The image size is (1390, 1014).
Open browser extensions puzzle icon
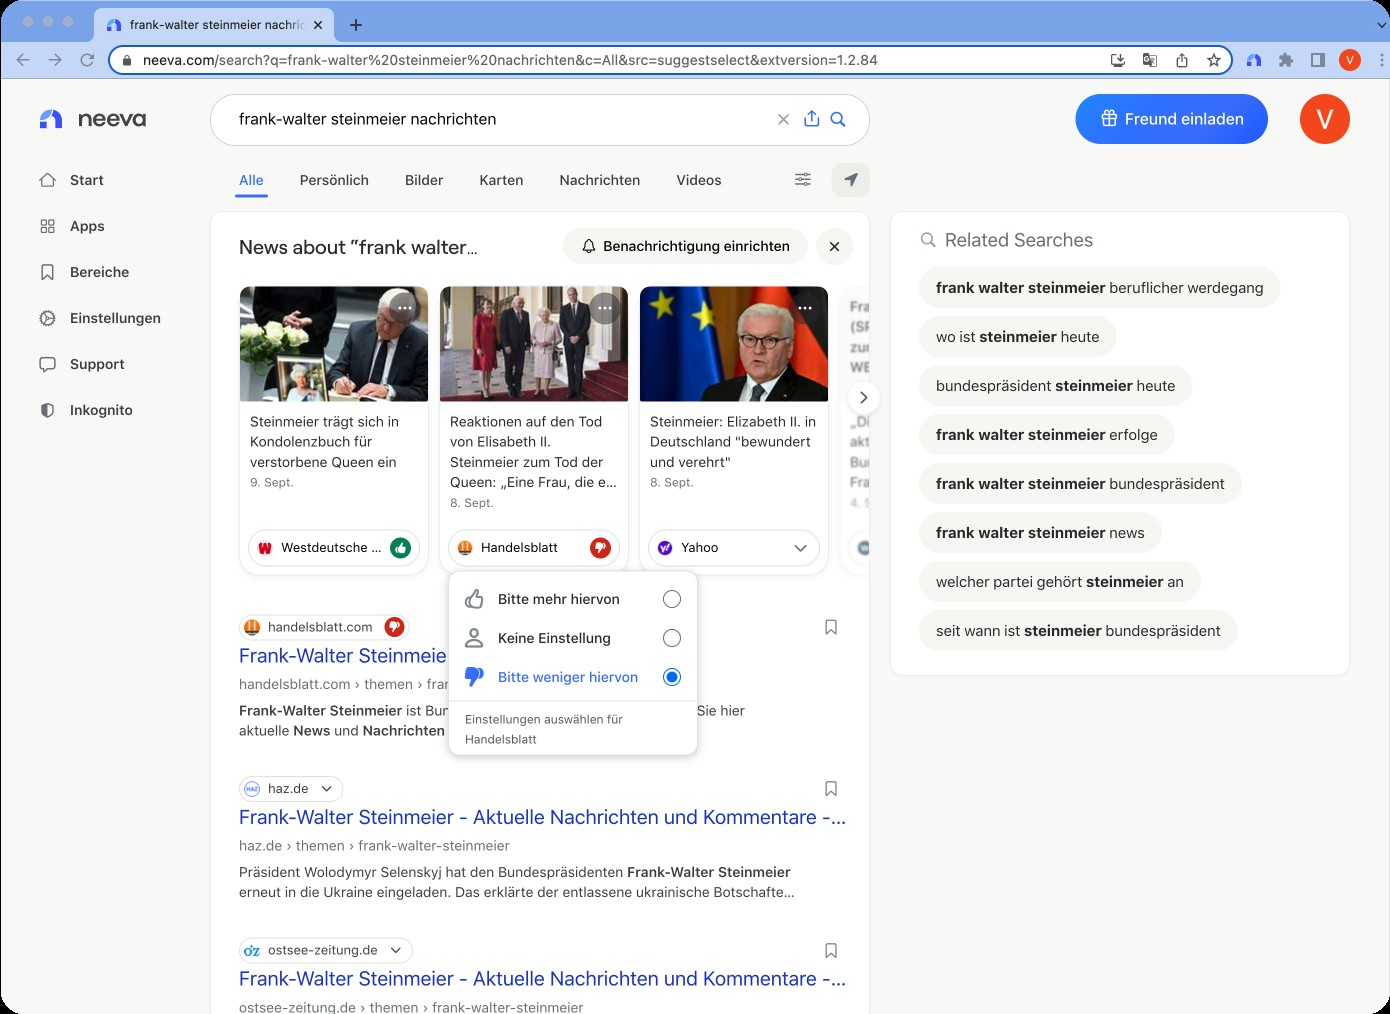pyautogui.click(x=1286, y=60)
